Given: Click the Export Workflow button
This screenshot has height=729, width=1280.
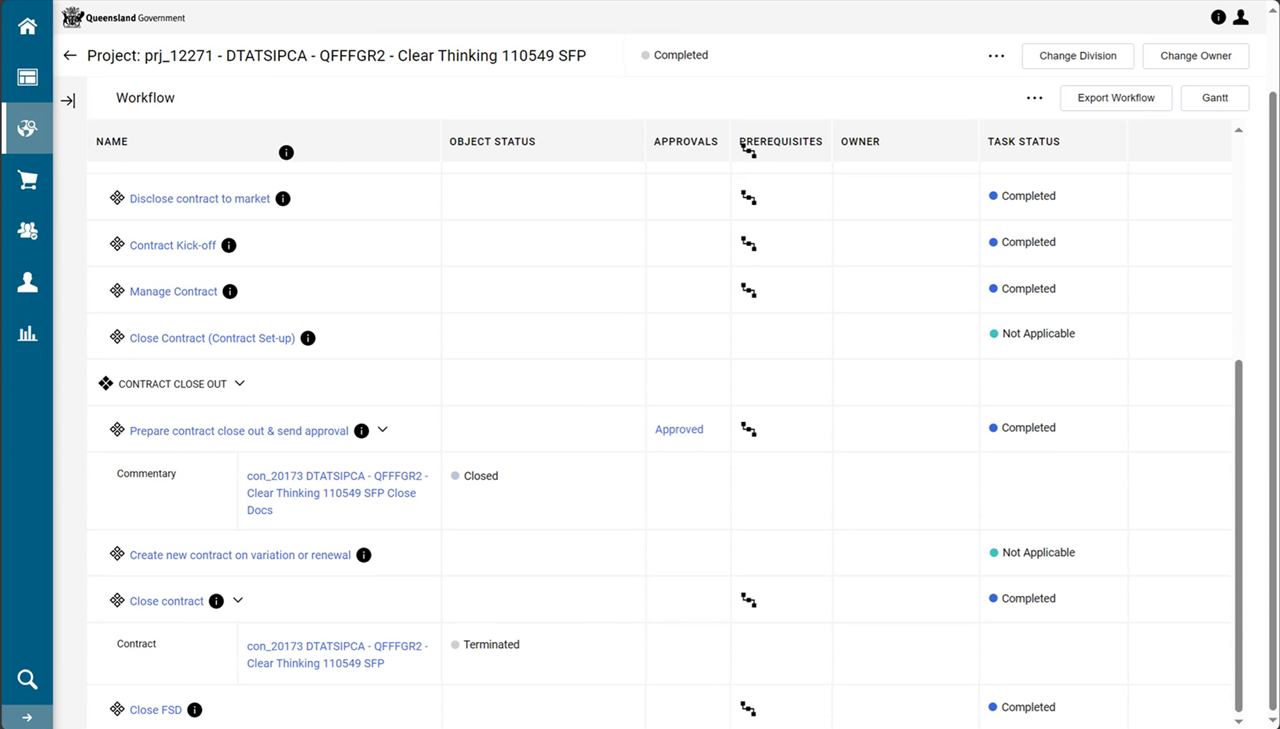Looking at the screenshot, I should click(1116, 98).
